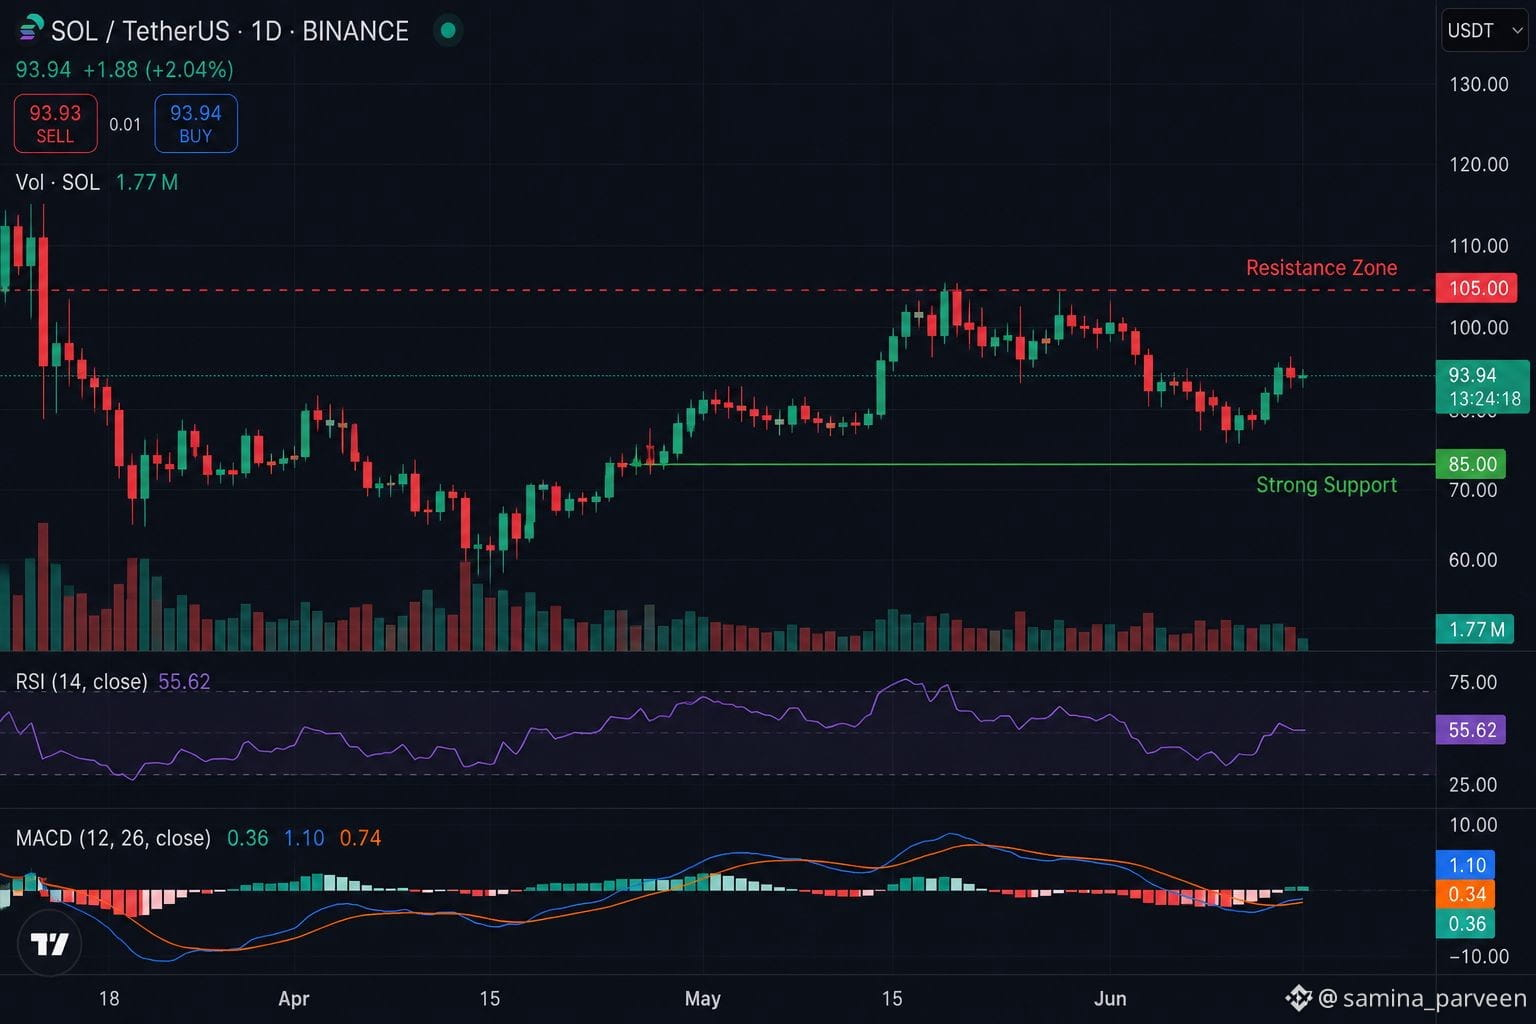Click the 75.00 RSI axis label
This screenshot has height=1024, width=1536.
(x=1473, y=682)
